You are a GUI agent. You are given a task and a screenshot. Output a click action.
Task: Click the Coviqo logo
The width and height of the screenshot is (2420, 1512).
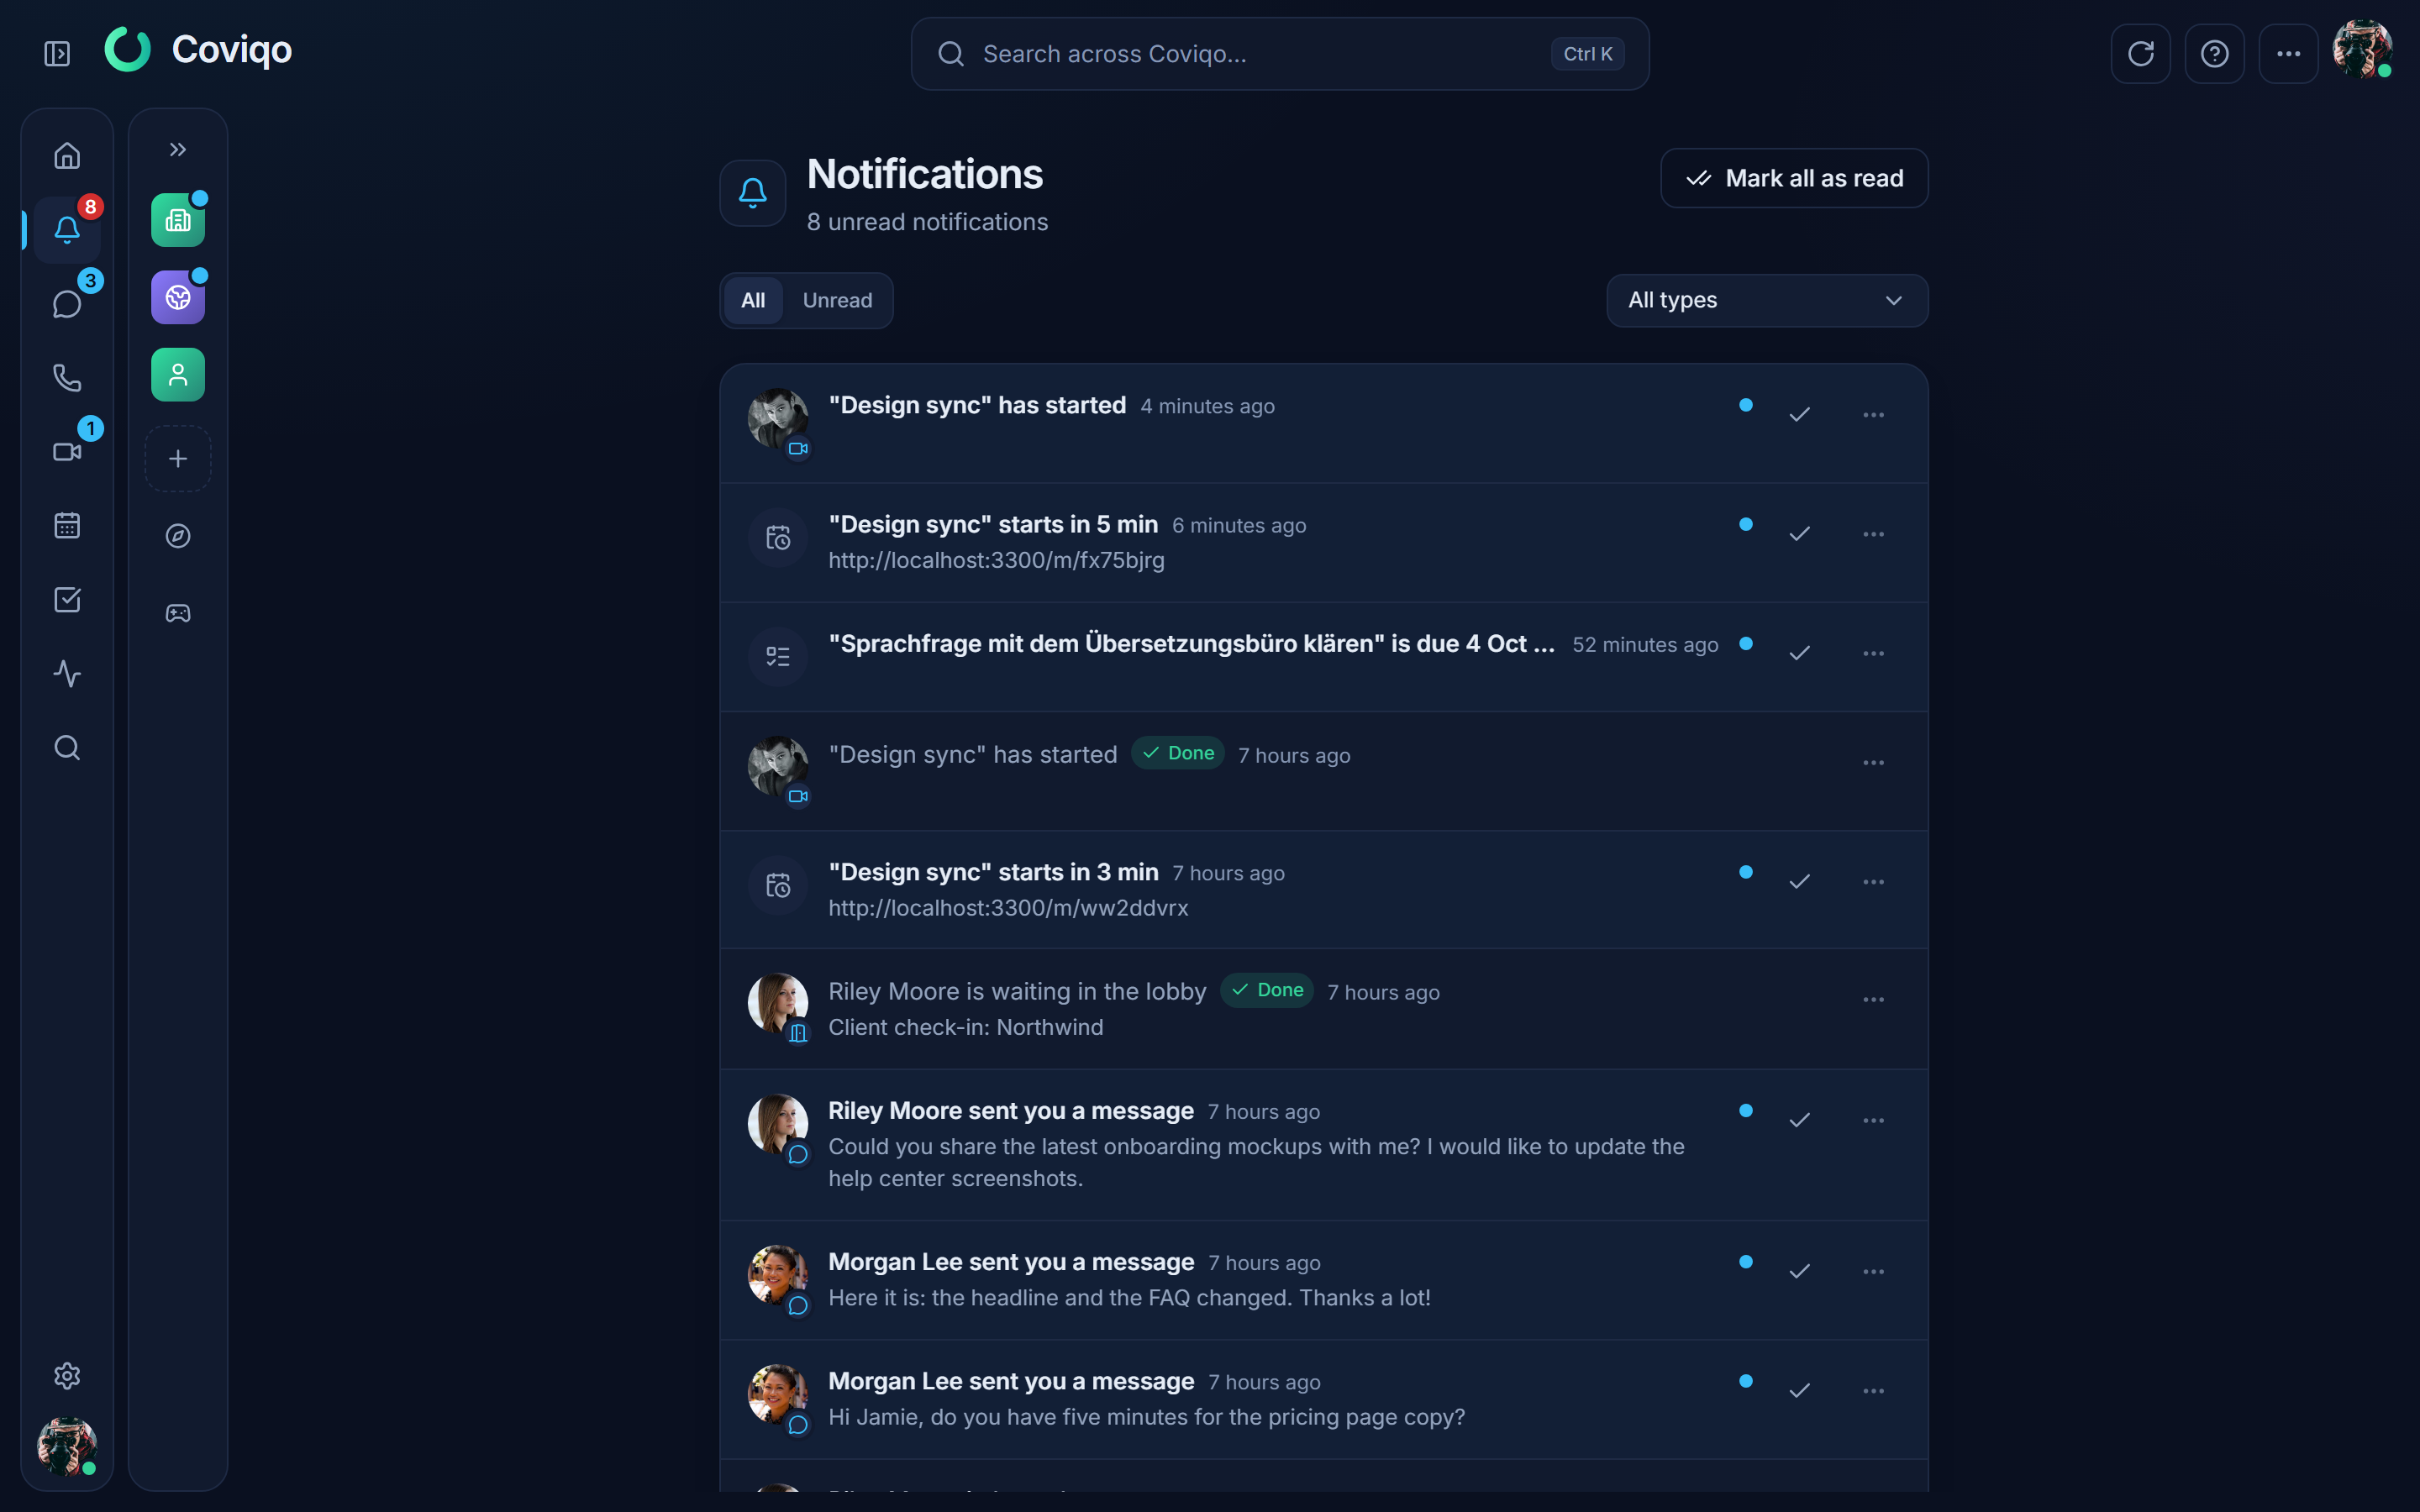[x=198, y=49]
